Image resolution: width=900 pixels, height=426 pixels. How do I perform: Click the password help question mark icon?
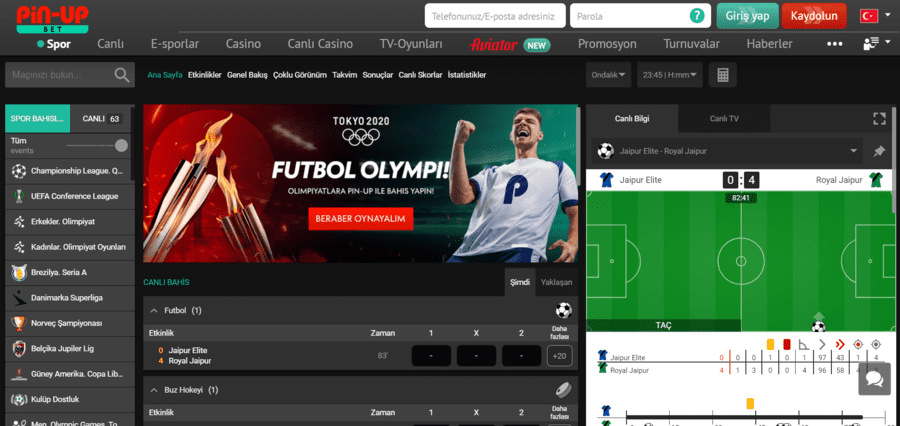(696, 16)
